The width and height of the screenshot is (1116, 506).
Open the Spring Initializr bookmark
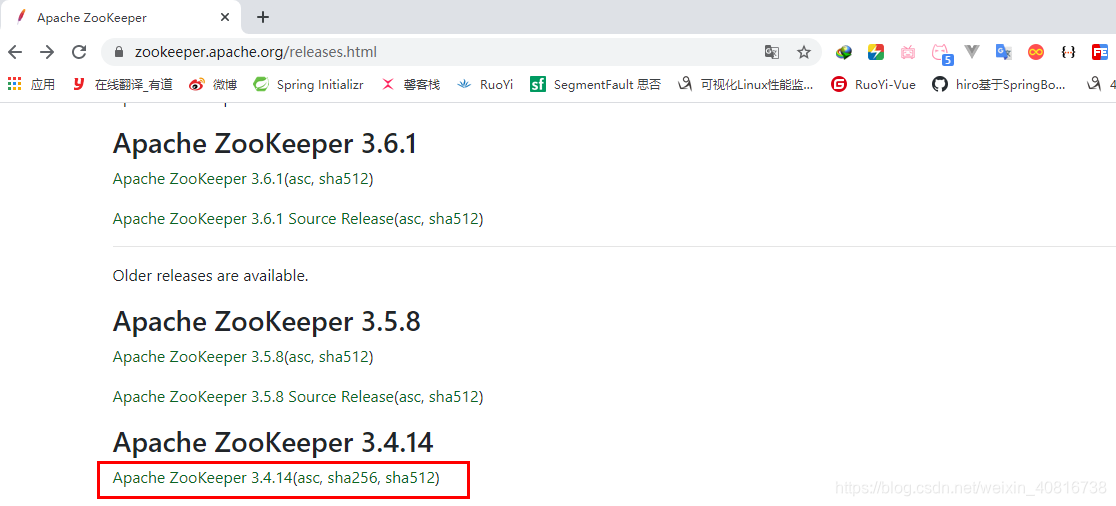pos(309,85)
